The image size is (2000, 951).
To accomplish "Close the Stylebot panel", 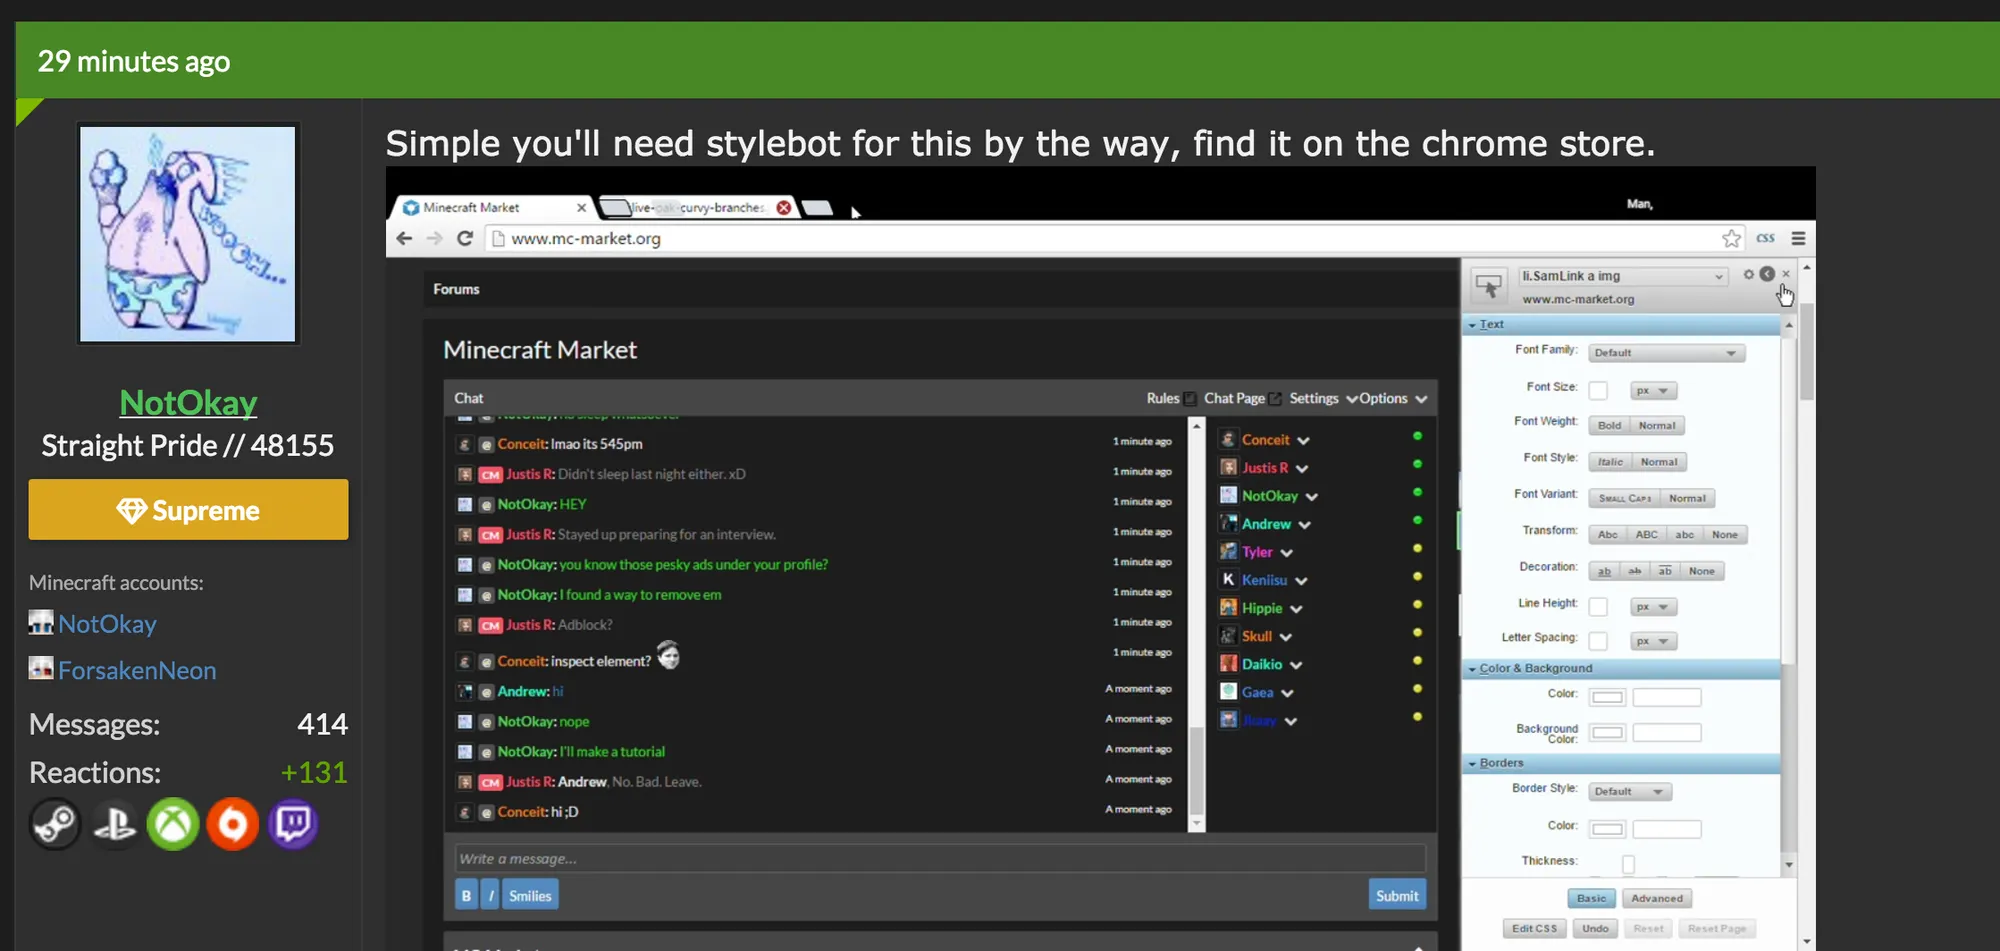I will click(1786, 274).
